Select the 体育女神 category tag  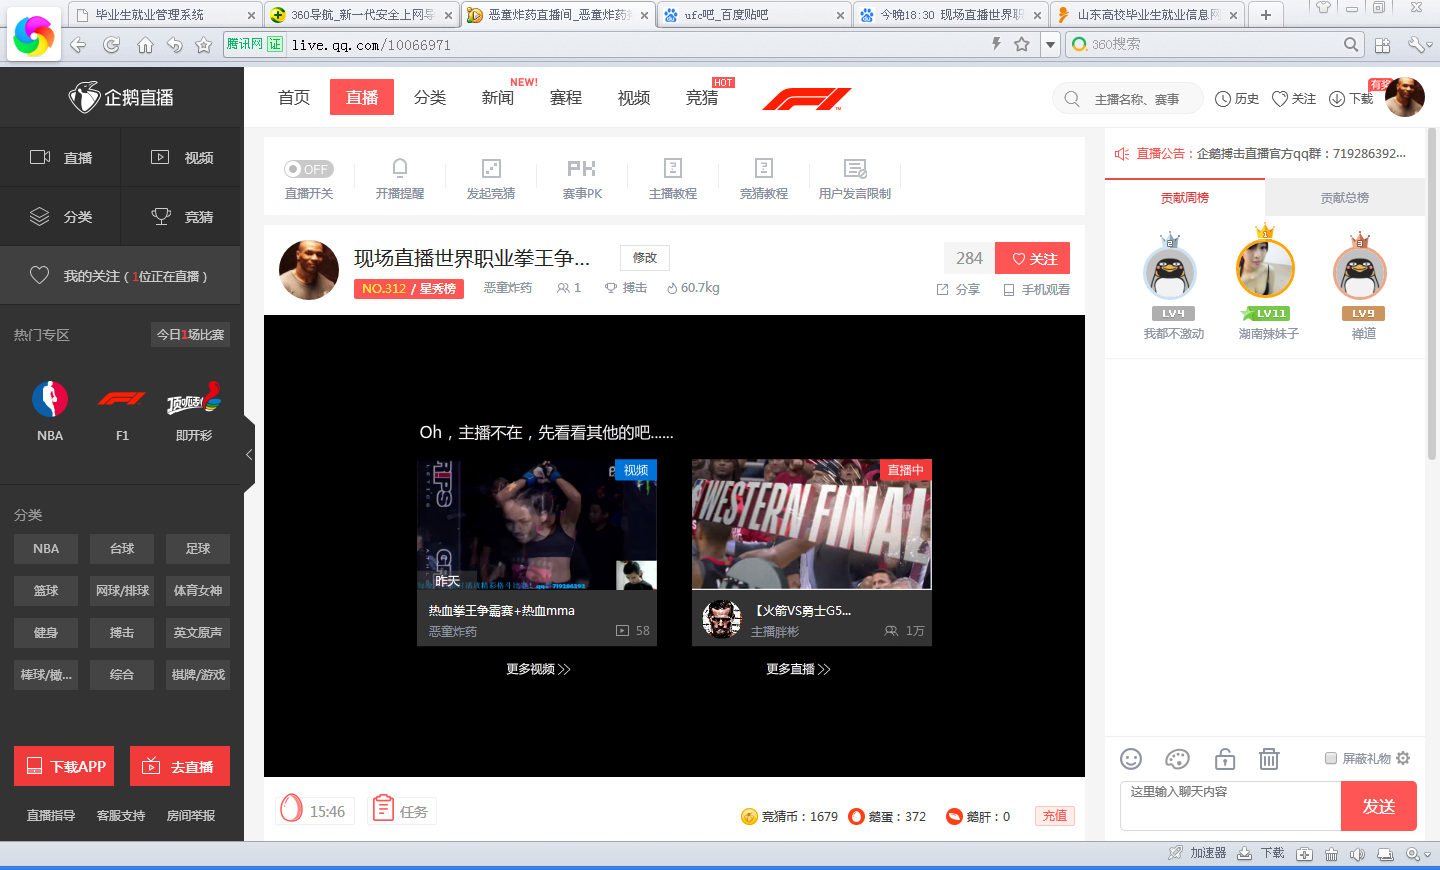(198, 590)
